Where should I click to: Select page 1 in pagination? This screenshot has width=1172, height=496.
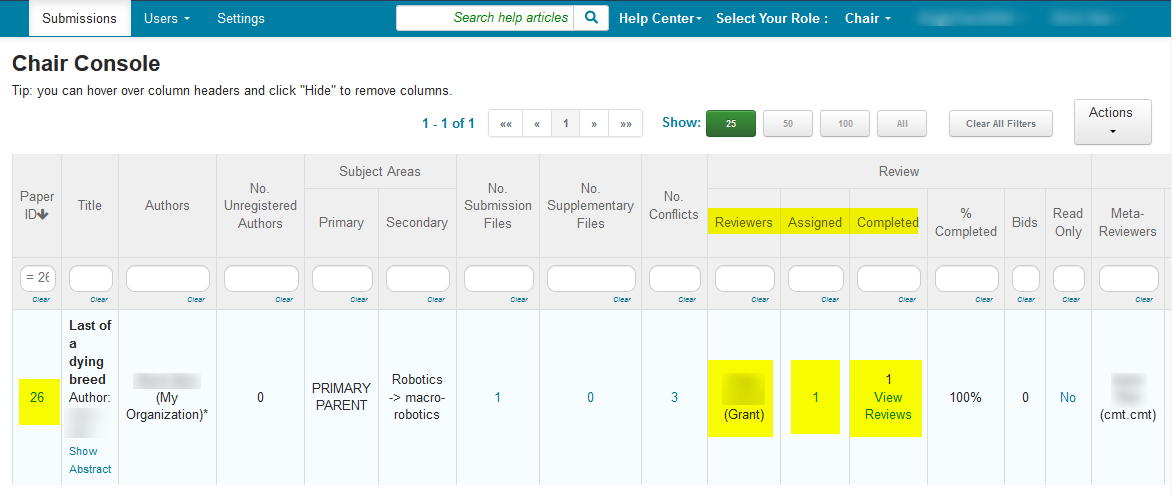click(x=566, y=124)
